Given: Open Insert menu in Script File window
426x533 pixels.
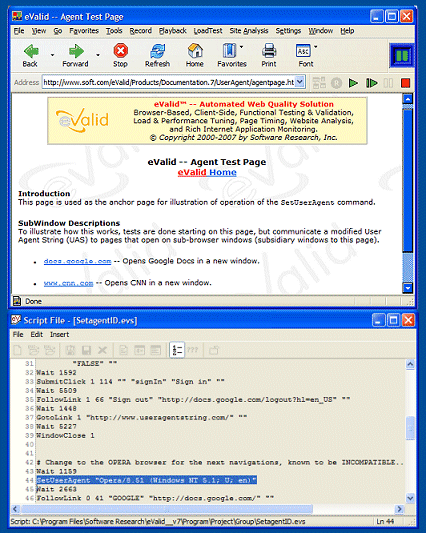Looking at the screenshot, I should point(59,334).
